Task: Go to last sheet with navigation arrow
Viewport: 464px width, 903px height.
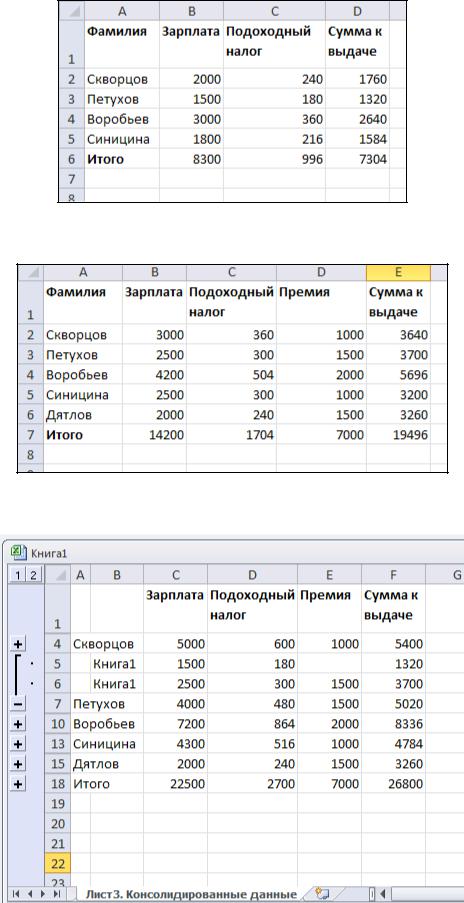Action: [x=57, y=894]
